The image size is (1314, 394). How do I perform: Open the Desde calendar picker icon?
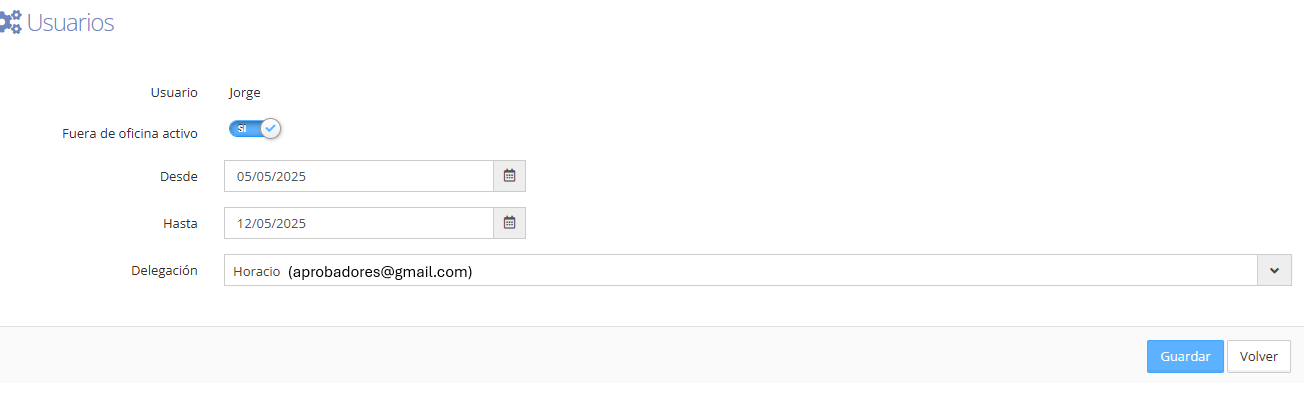(509, 176)
